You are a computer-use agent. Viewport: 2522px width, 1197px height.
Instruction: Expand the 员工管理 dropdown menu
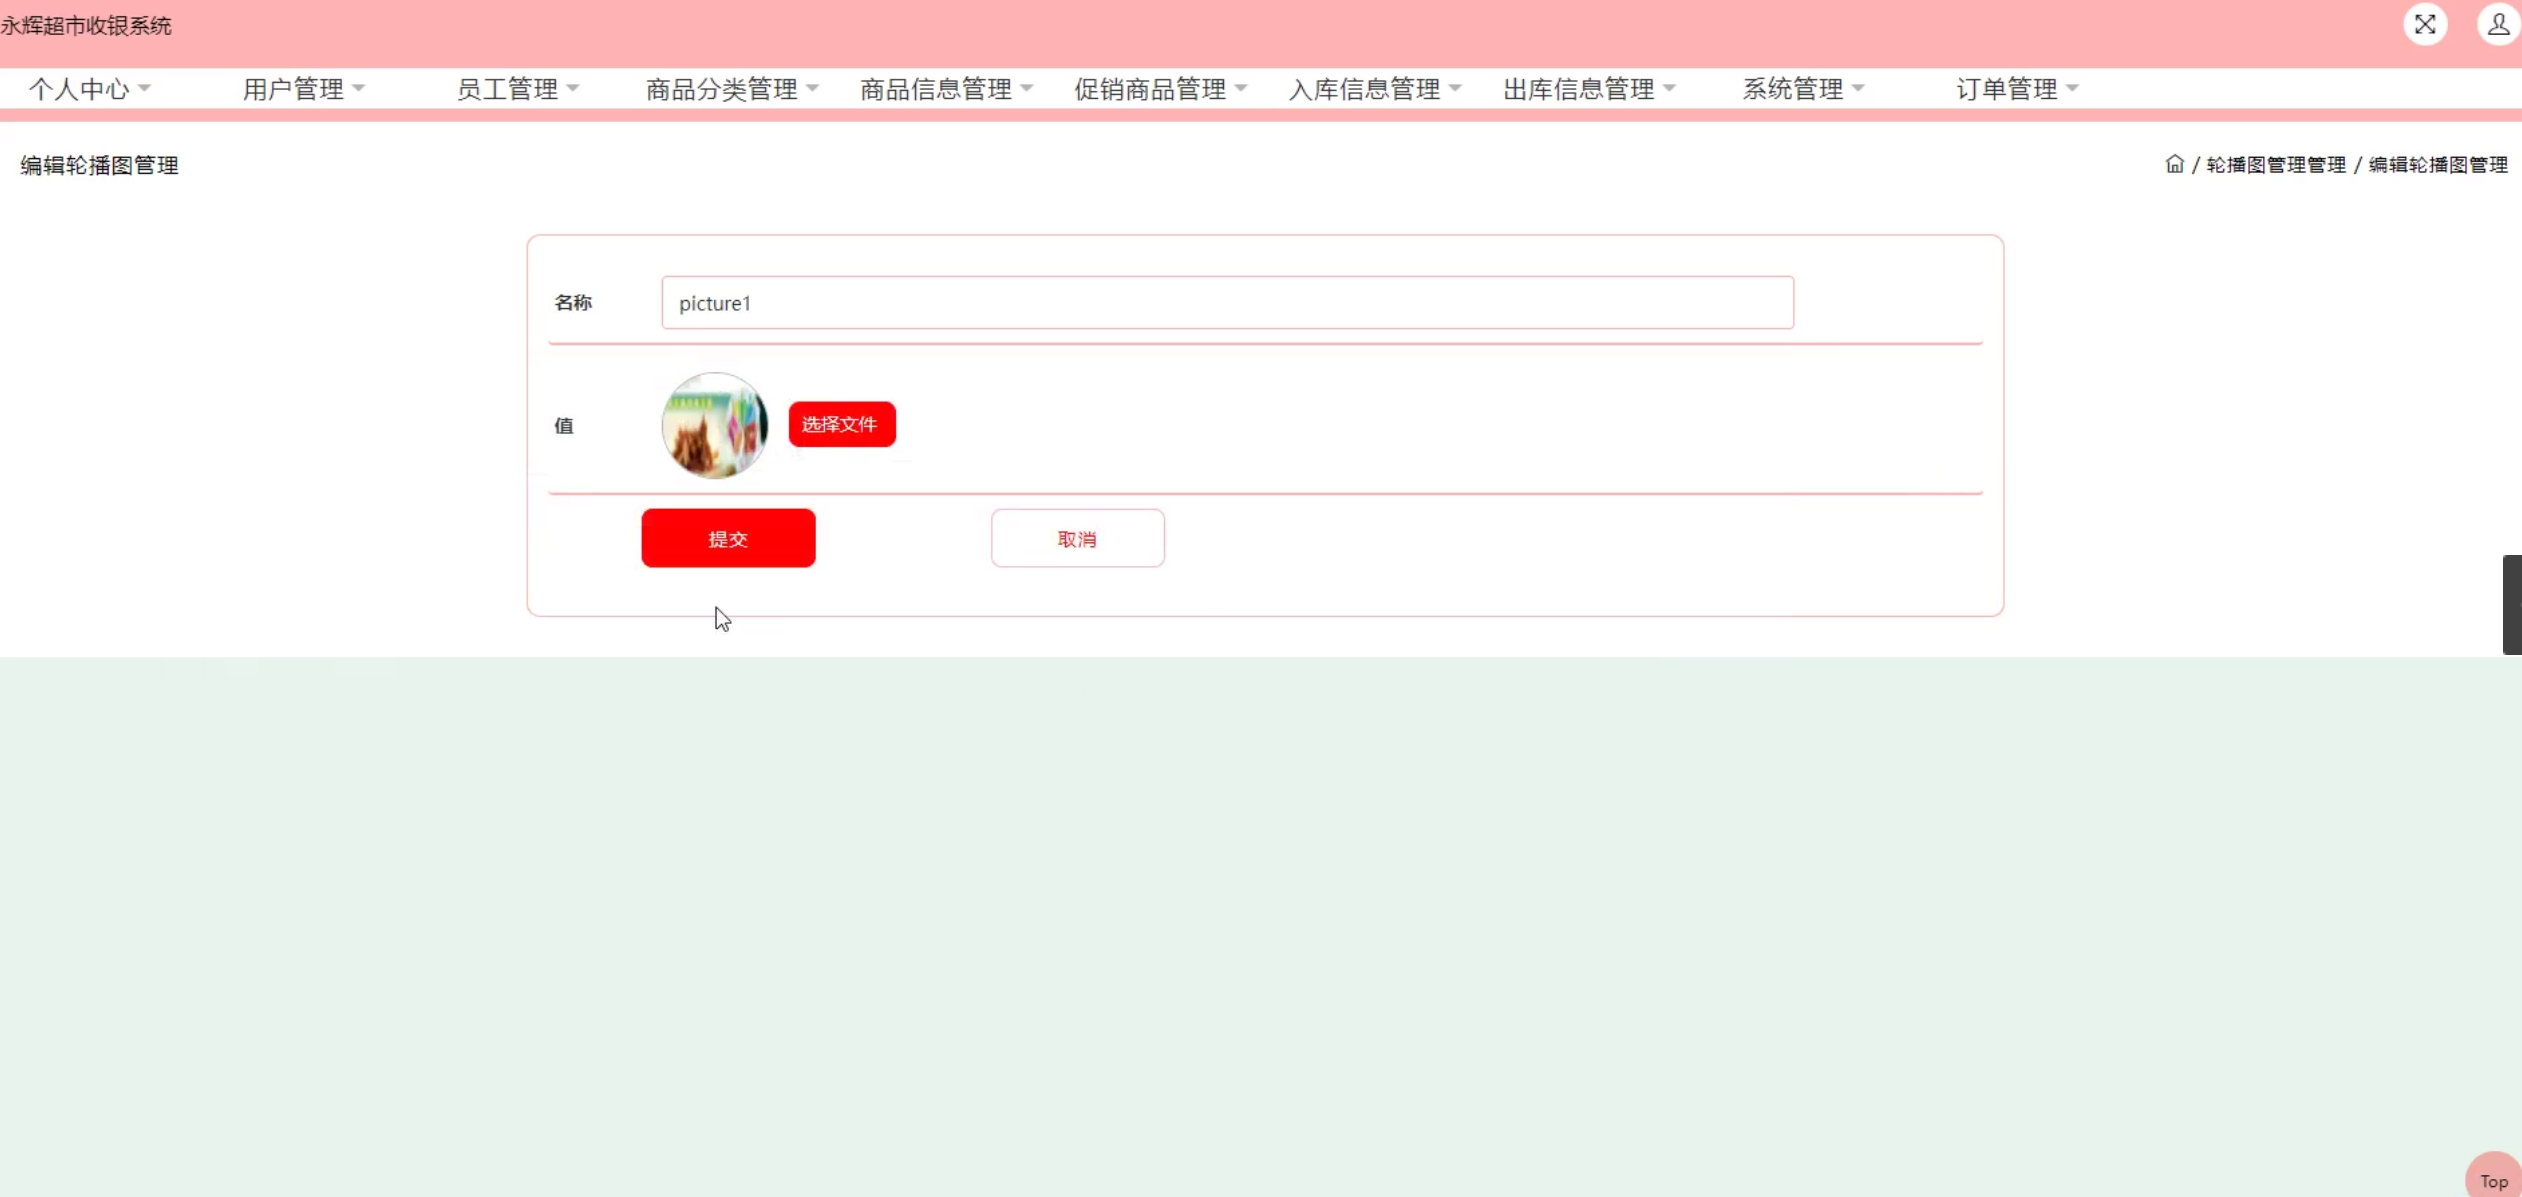[x=517, y=89]
